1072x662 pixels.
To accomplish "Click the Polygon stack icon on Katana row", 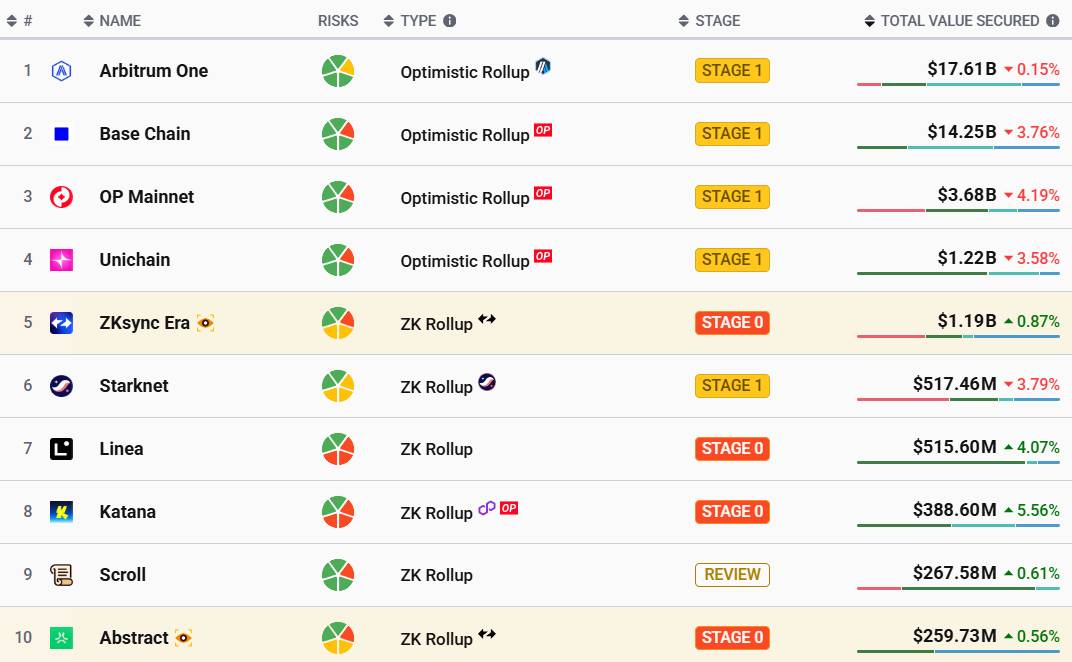I will [x=487, y=508].
